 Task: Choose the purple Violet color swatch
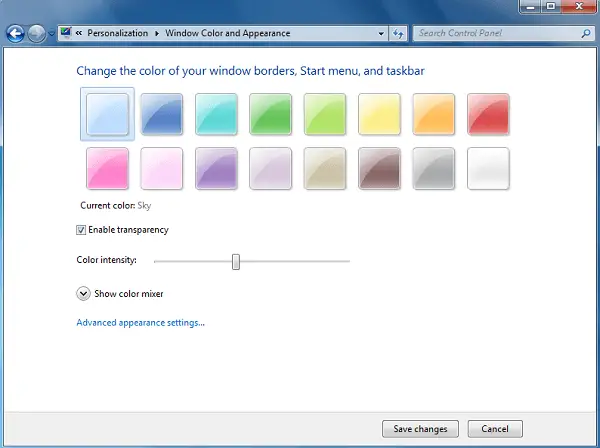pos(216,168)
